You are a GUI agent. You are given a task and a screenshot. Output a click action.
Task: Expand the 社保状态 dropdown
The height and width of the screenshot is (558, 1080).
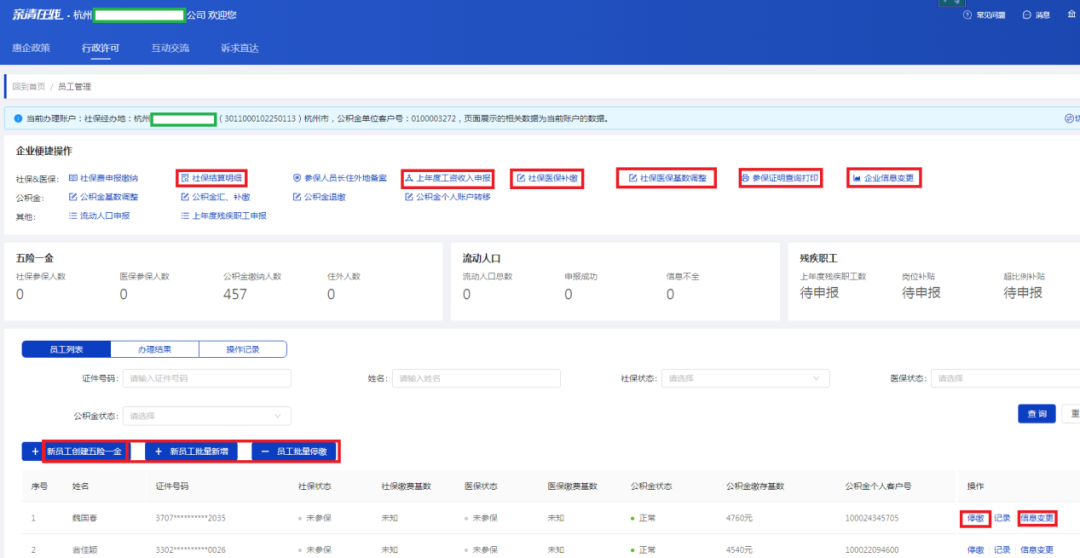[x=746, y=378]
